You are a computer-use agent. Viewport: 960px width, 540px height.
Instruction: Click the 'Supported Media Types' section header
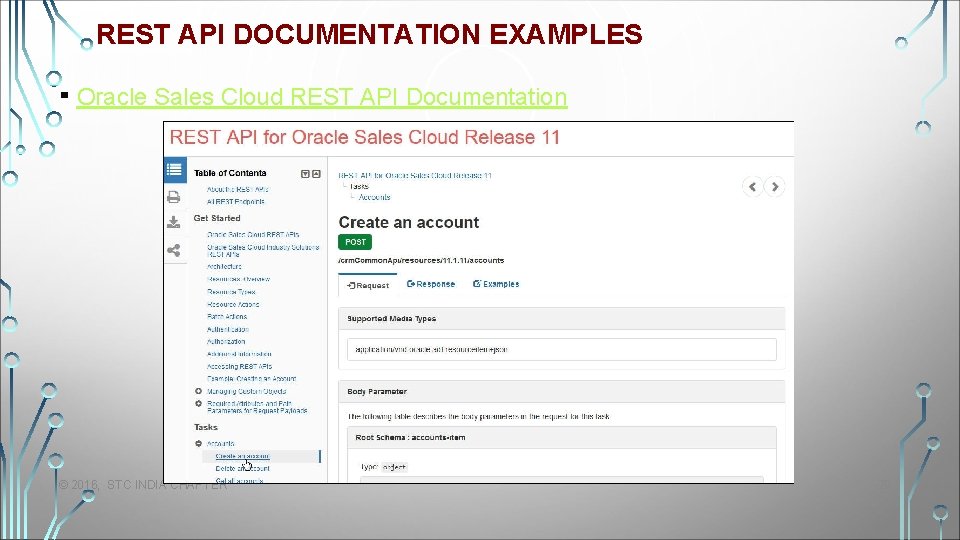(x=561, y=318)
